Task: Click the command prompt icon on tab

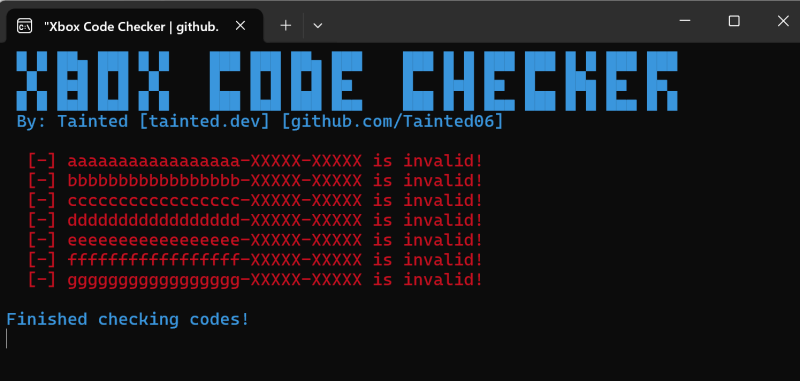Action: tap(24, 26)
